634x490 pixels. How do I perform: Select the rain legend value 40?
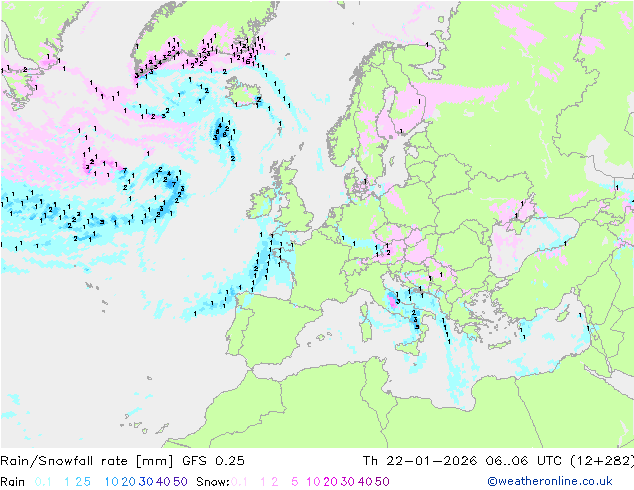163,482
